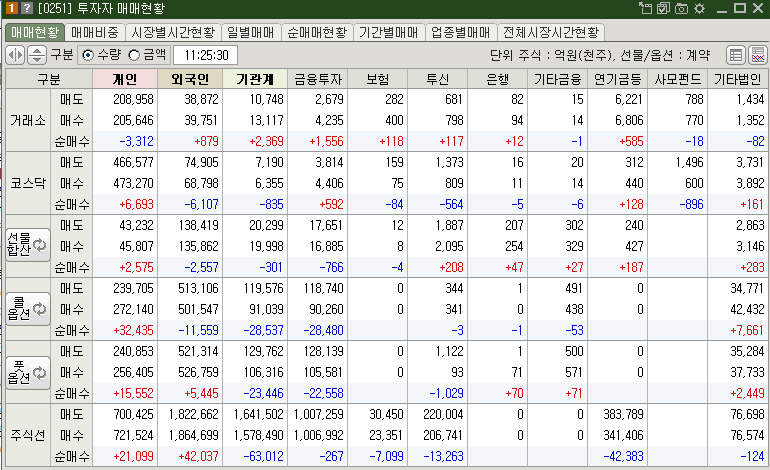Switch to the 매매비중 tab
This screenshot has height=470, width=770.
[95, 32]
